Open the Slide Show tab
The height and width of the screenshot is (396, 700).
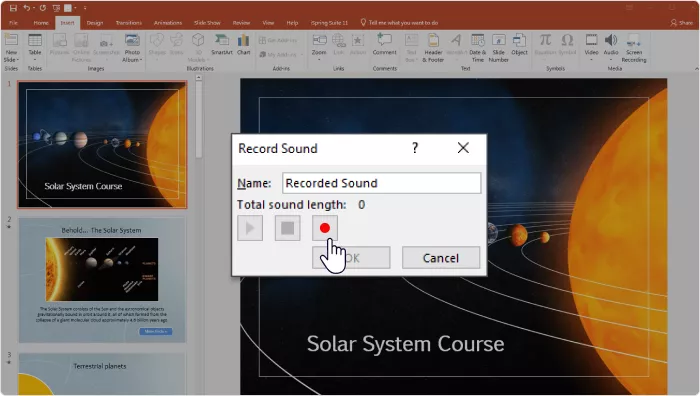(x=207, y=23)
